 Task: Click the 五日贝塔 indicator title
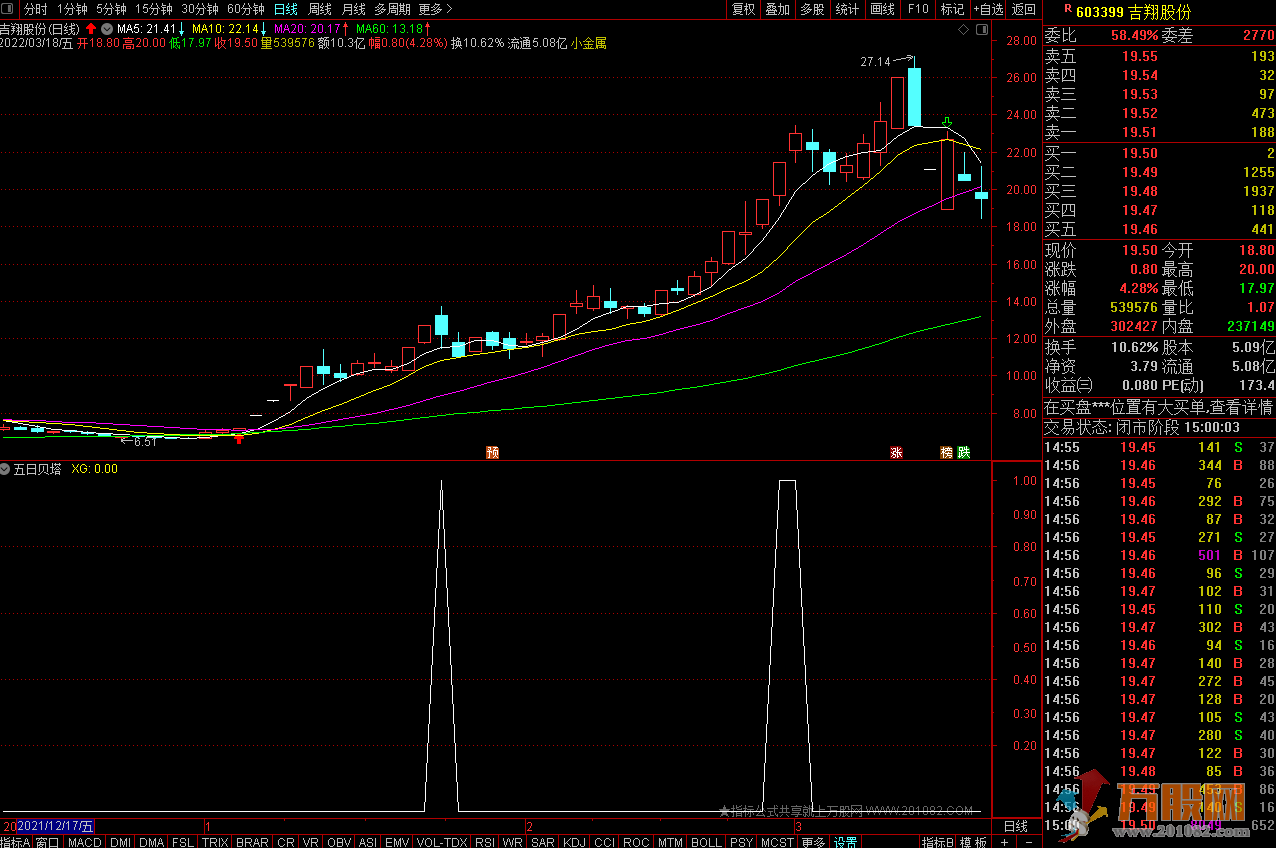click(x=38, y=468)
